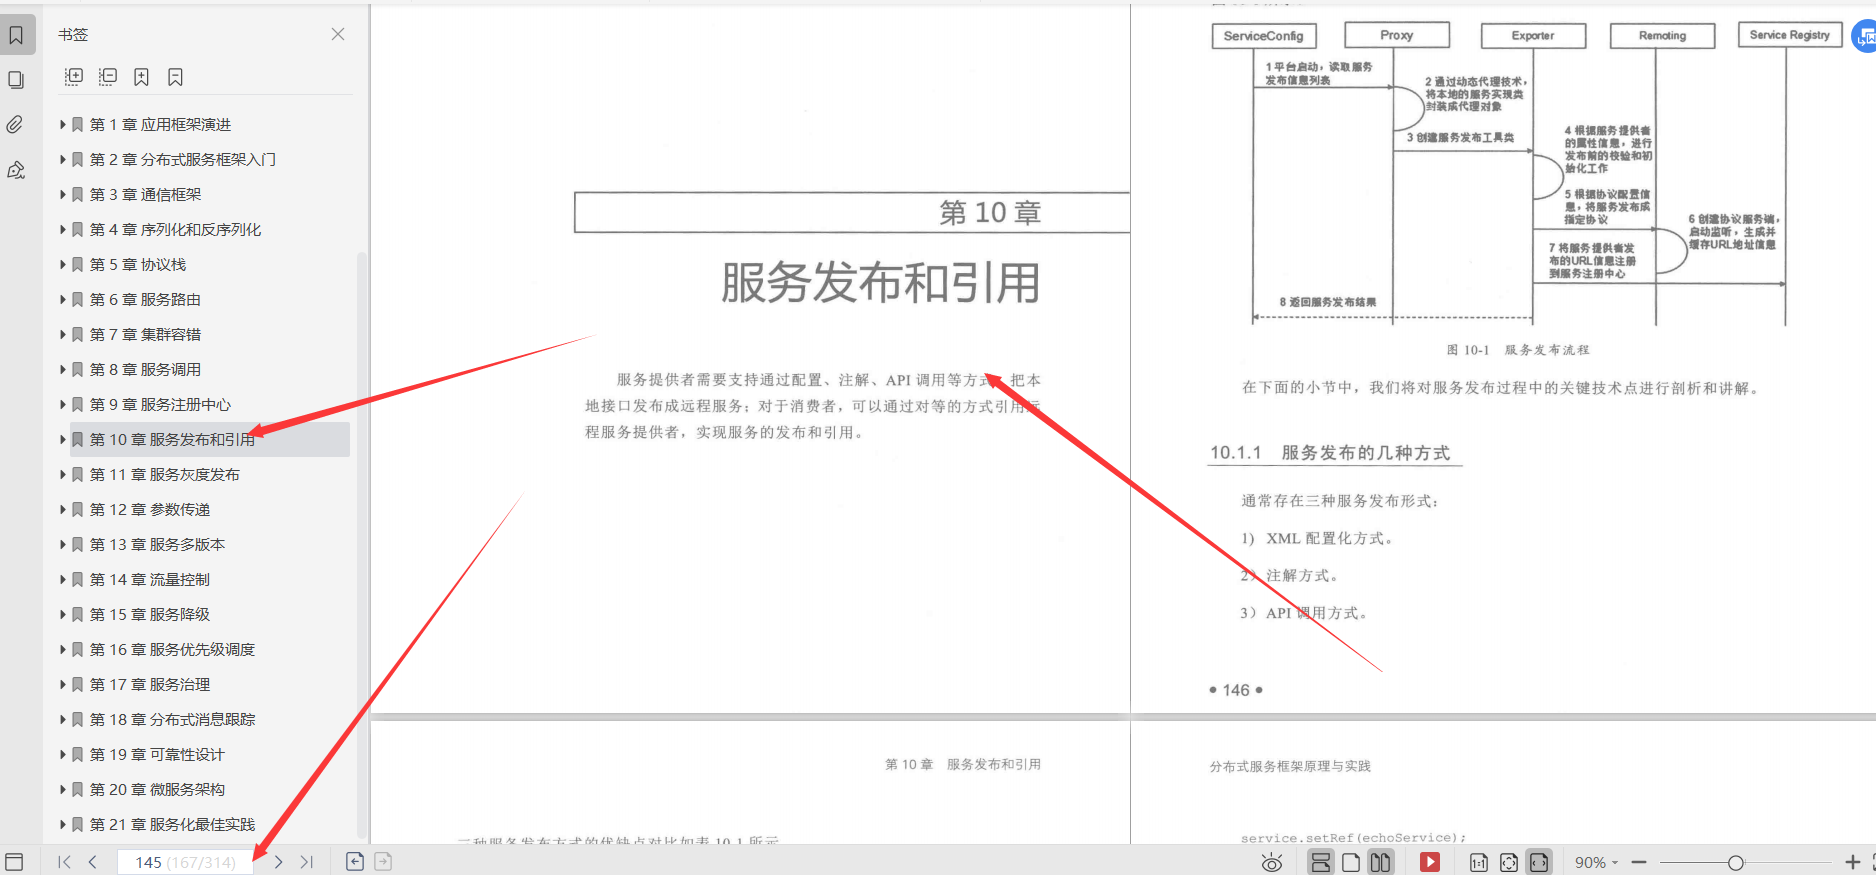Open the 90% zoom level dropdown

[1596, 862]
